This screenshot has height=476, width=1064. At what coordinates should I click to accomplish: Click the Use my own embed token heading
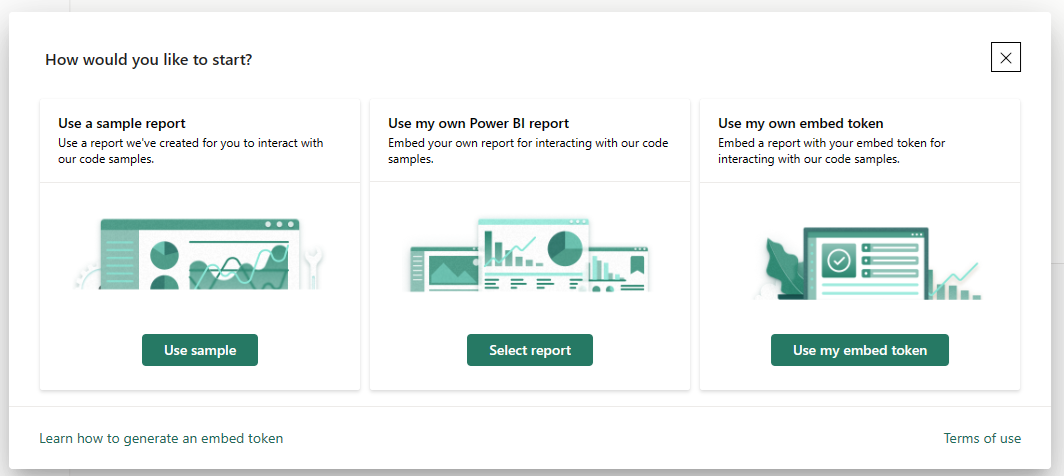[801, 124]
